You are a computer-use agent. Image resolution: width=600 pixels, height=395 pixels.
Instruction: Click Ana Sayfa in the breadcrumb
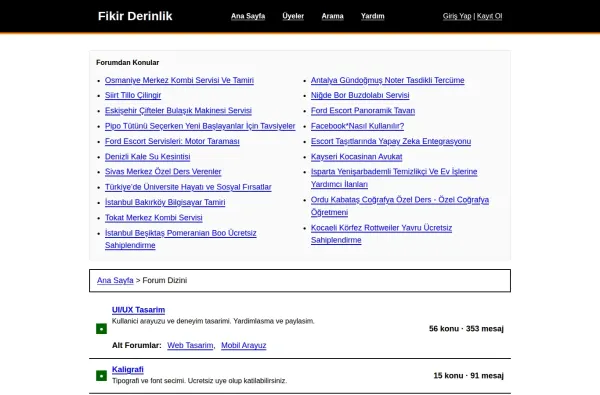click(x=115, y=280)
